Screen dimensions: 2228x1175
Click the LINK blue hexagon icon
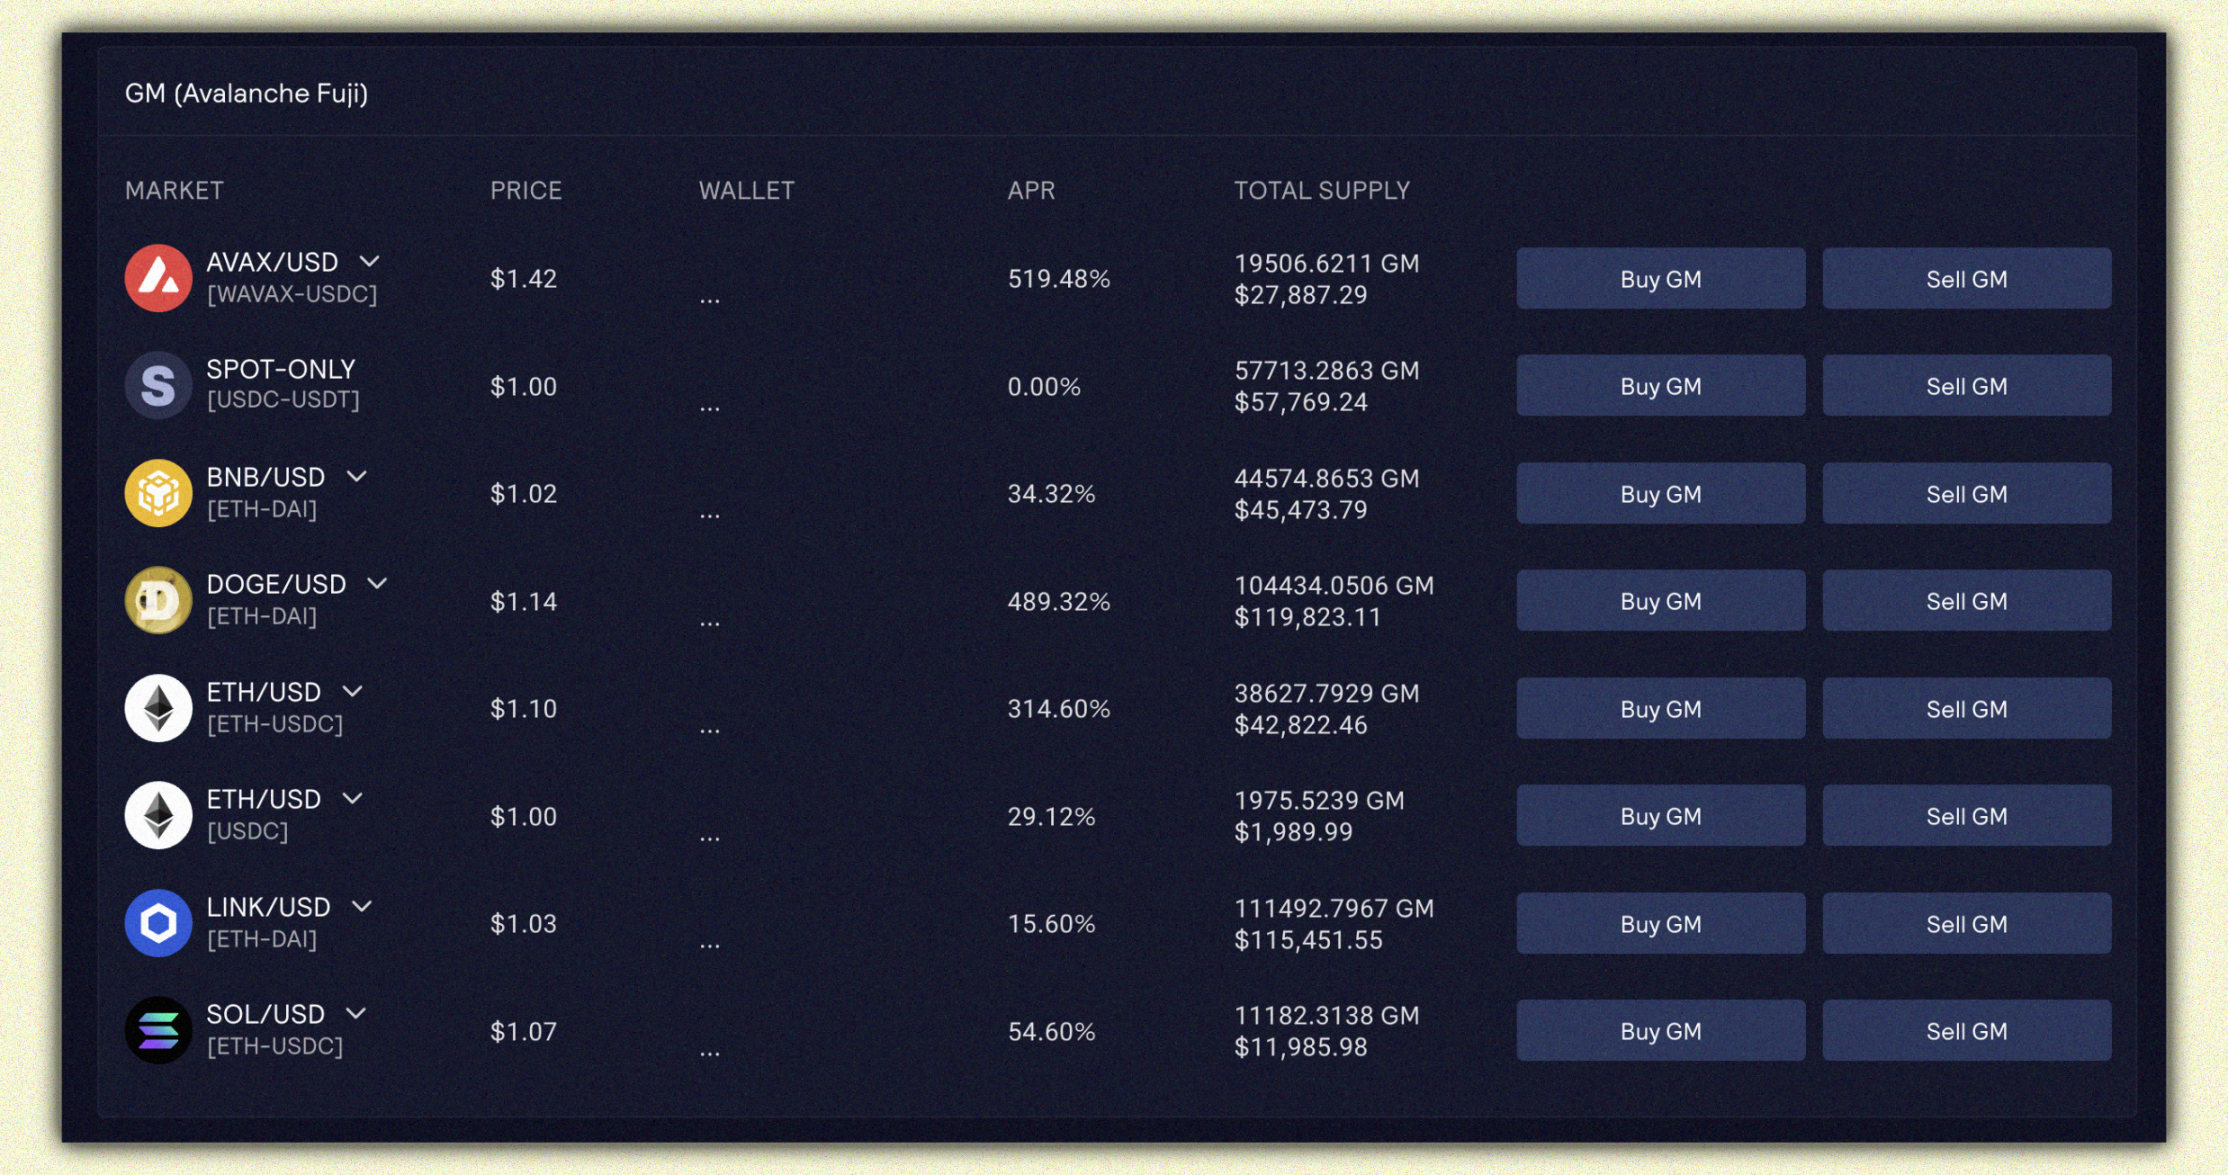pyautogui.click(x=158, y=923)
